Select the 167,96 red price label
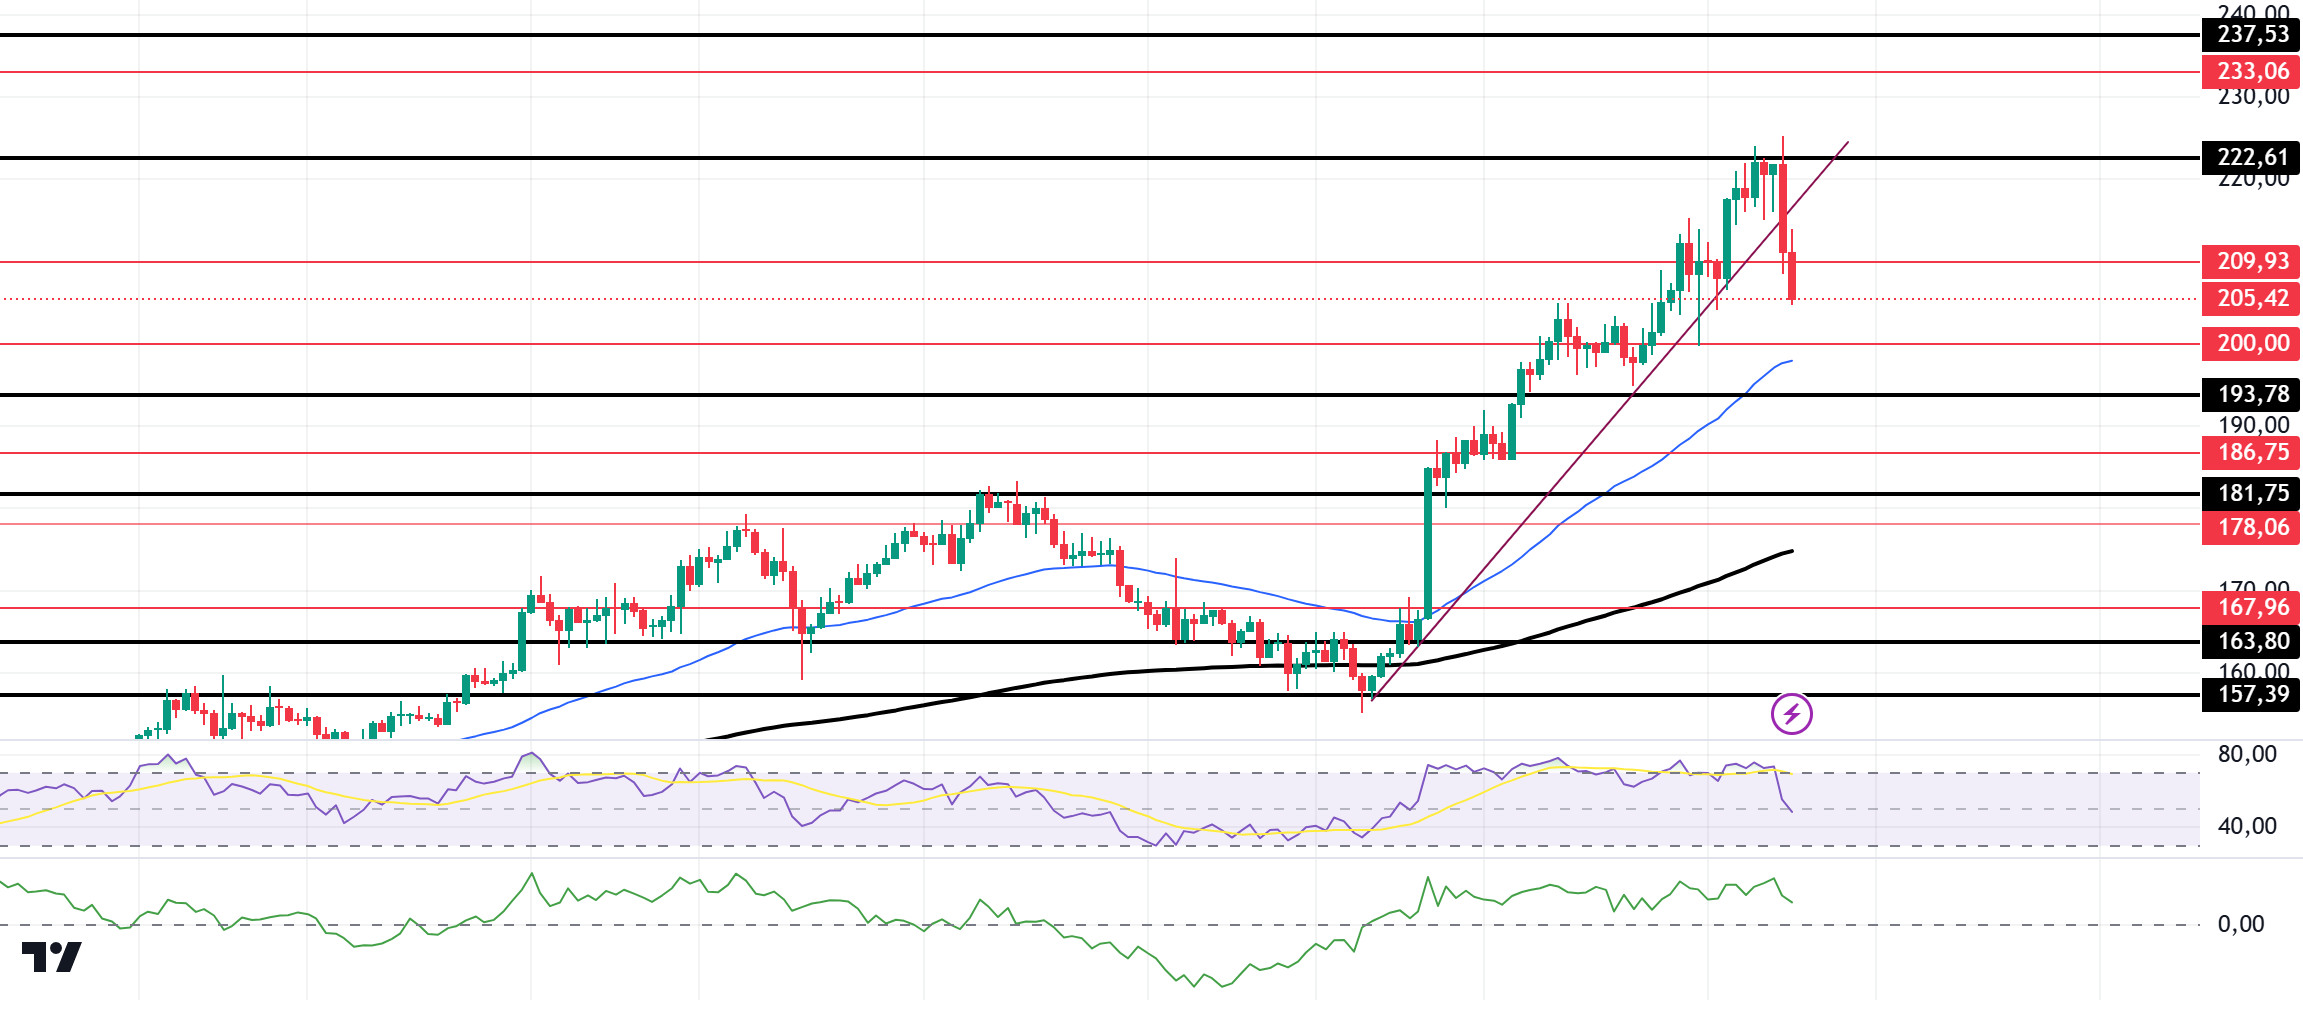The width and height of the screenshot is (2303, 1013). coord(2250,608)
